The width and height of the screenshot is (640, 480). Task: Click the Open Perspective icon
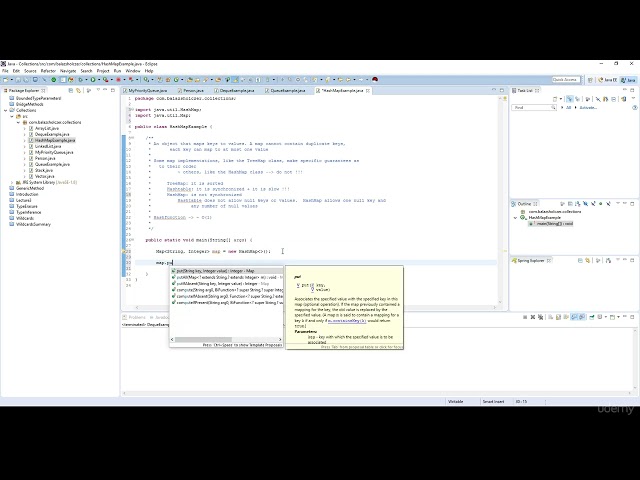[x=590, y=80]
